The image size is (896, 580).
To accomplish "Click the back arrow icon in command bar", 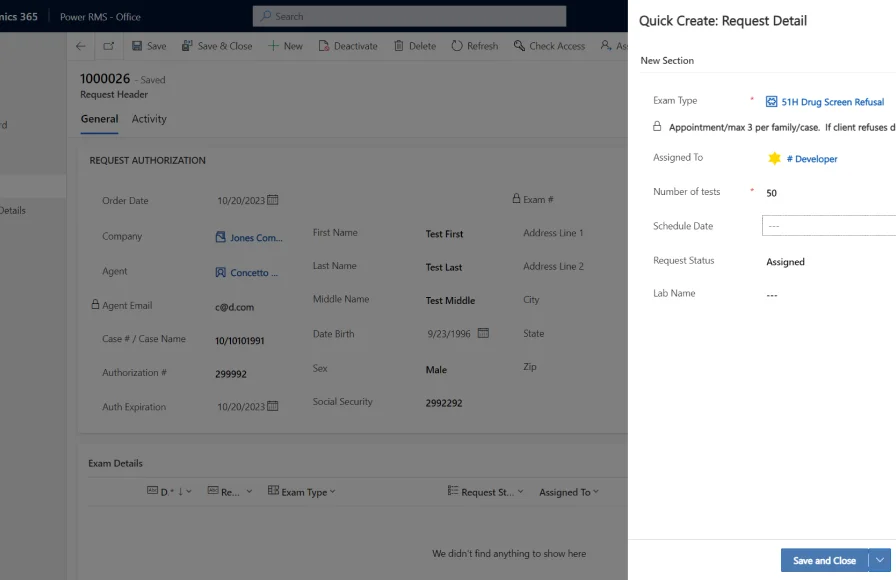I will (x=81, y=46).
